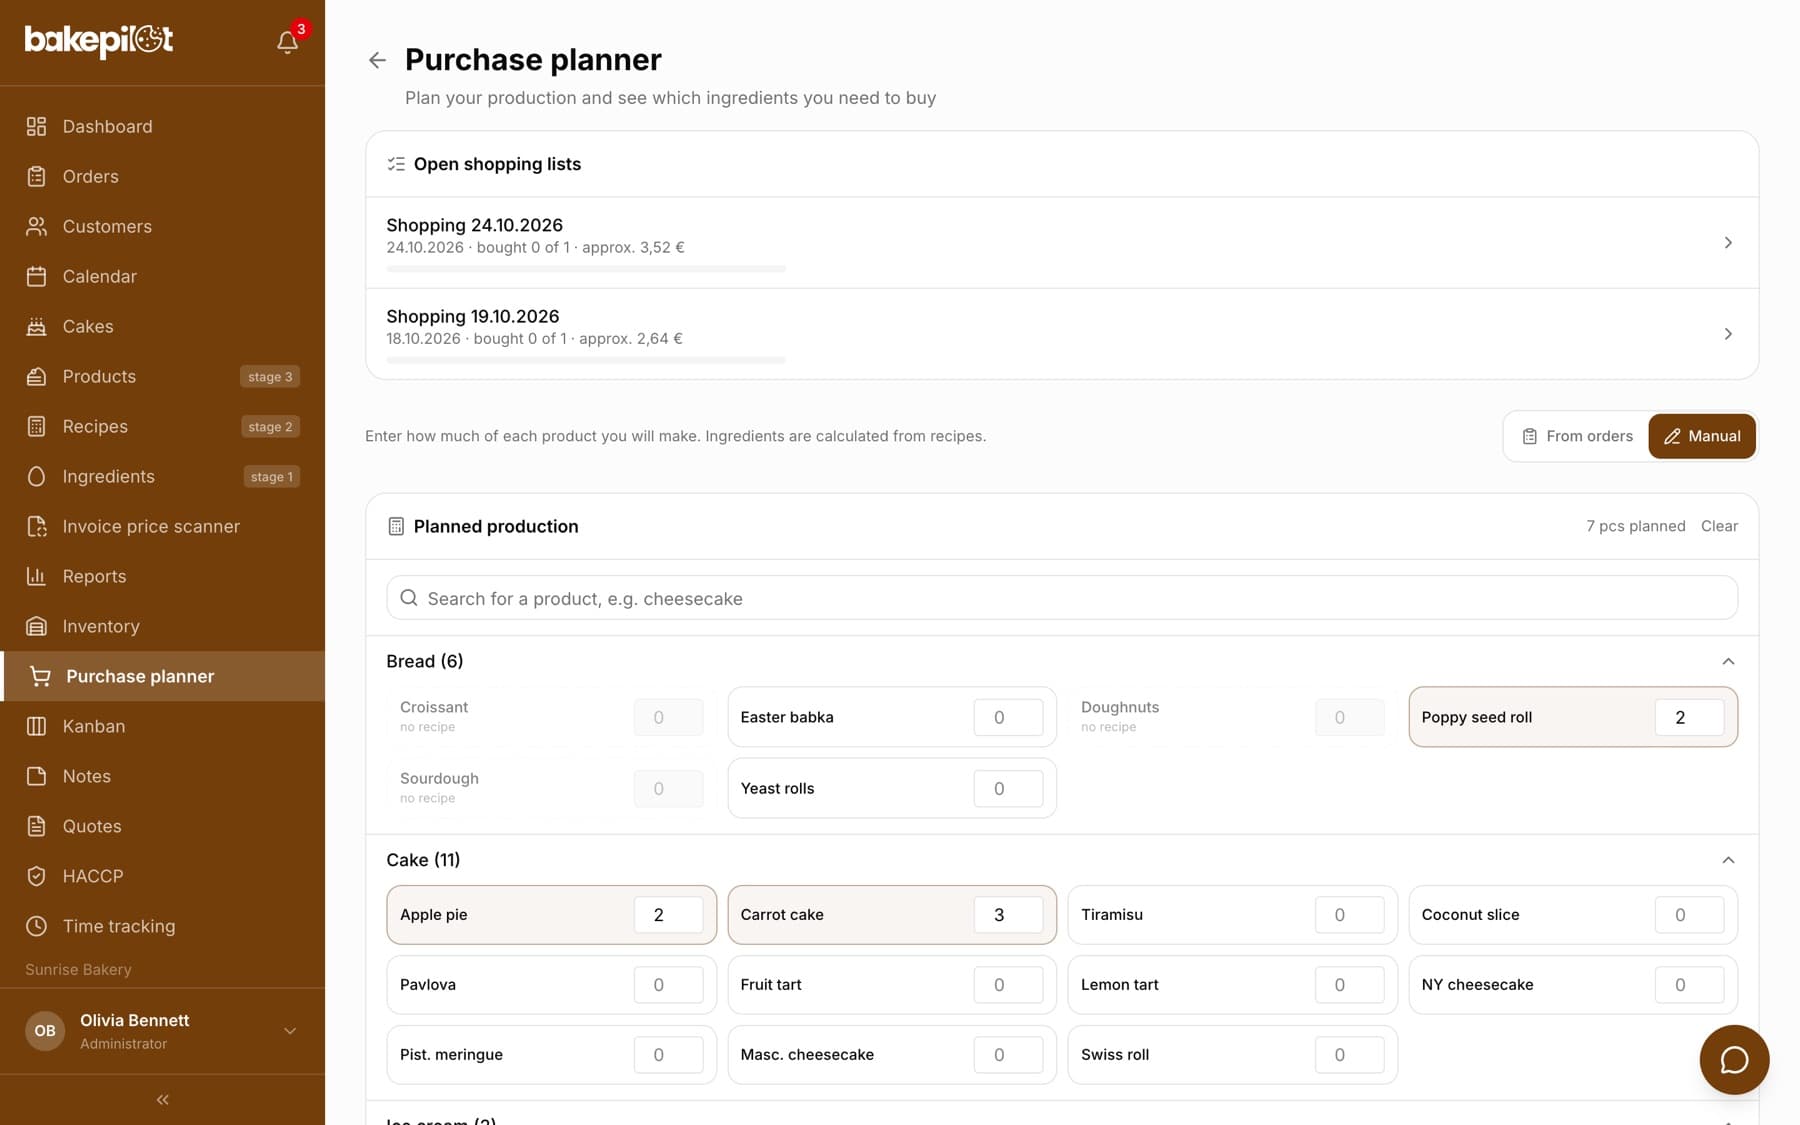
Task: Click the Olivia Bennett OB avatar
Action: (x=45, y=1031)
